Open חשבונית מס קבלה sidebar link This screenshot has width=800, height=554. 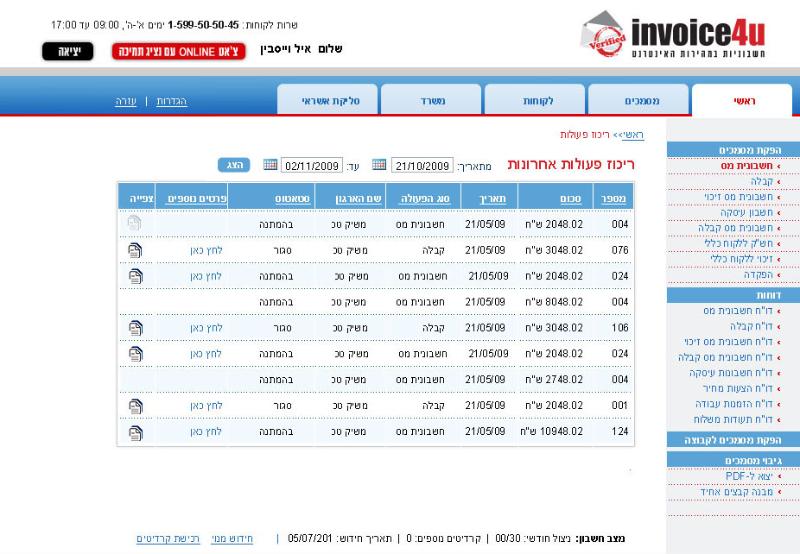pos(735,228)
